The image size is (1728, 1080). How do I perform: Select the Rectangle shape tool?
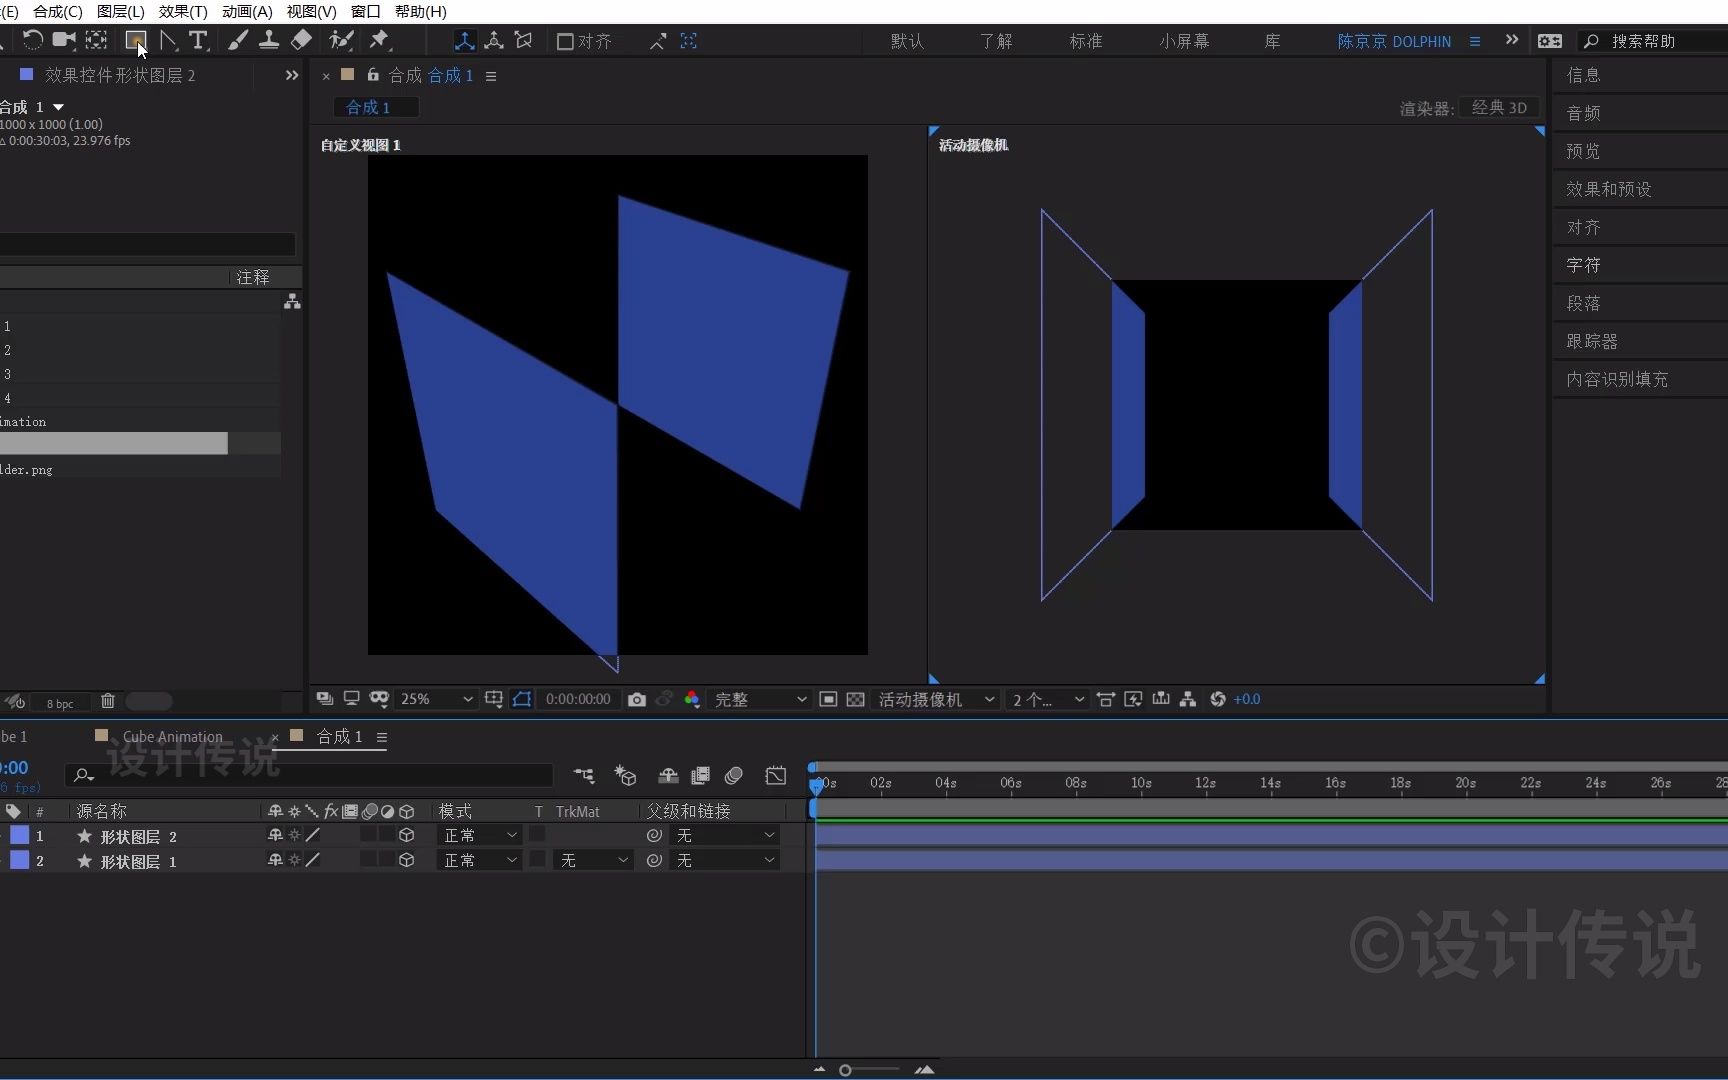pyautogui.click(x=135, y=41)
